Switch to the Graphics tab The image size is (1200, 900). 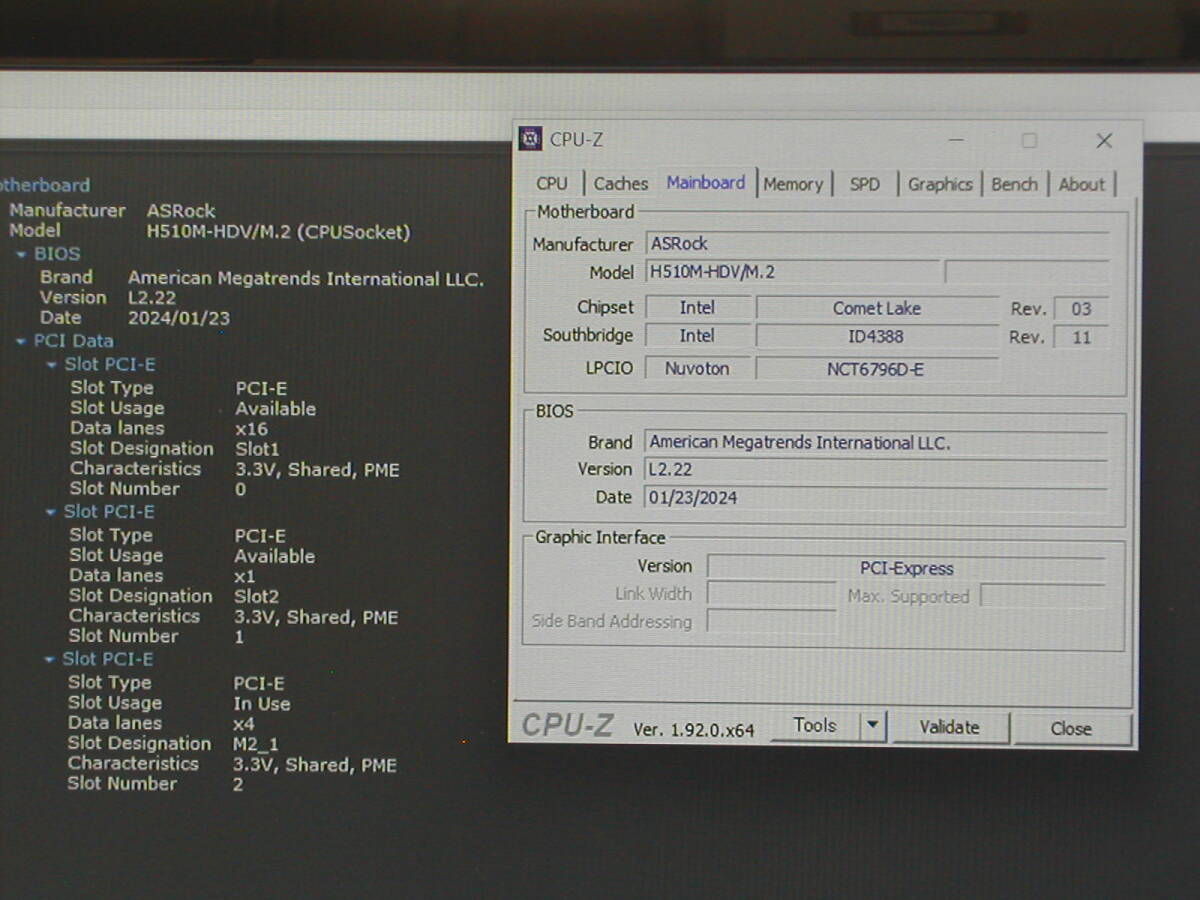point(939,184)
